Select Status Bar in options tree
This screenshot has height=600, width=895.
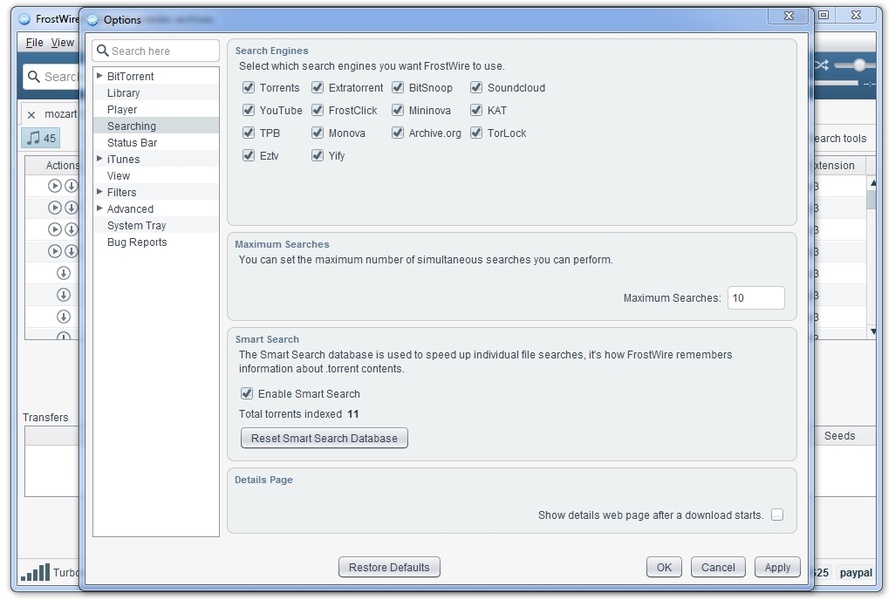coord(132,143)
